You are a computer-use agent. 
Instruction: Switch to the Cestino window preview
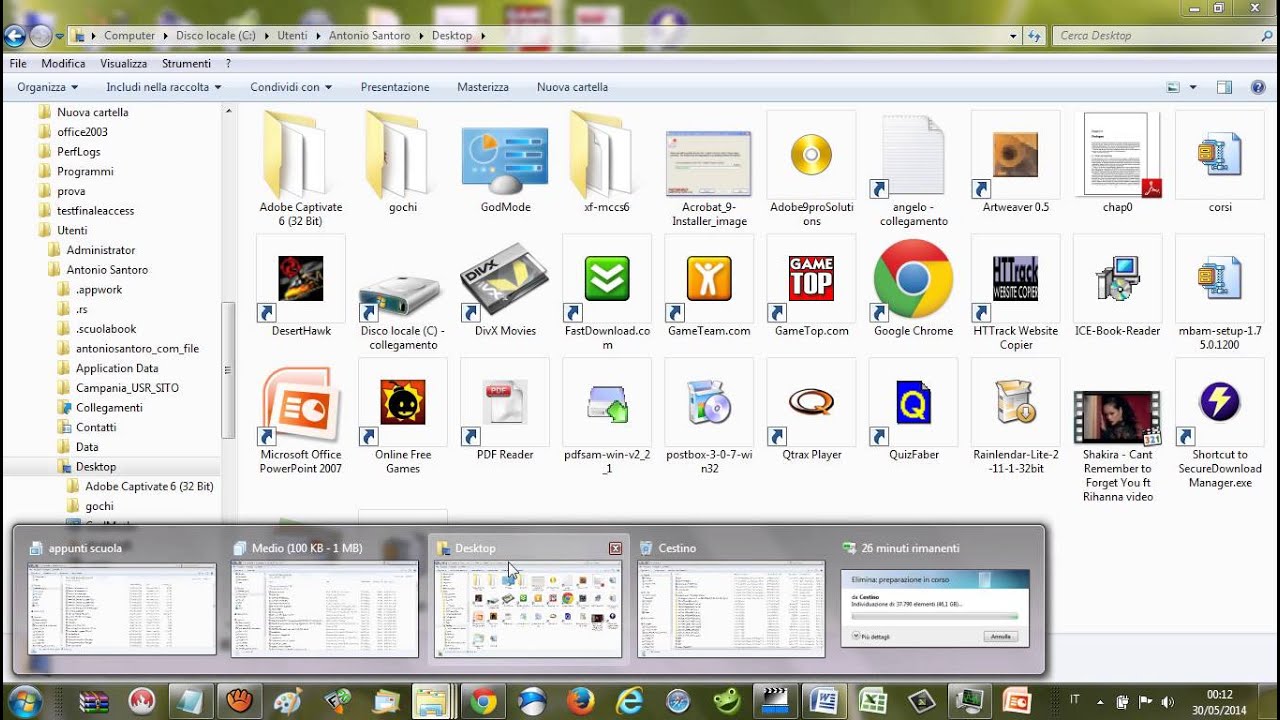732,598
